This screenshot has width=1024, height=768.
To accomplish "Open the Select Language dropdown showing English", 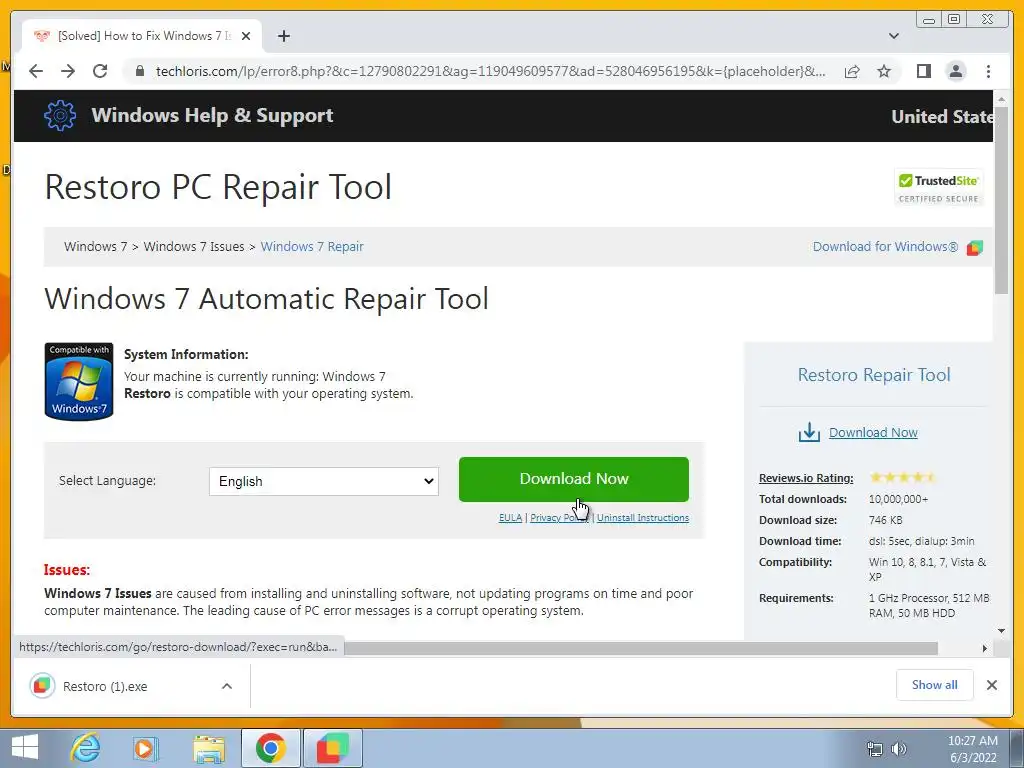I will tap(323, 481).
